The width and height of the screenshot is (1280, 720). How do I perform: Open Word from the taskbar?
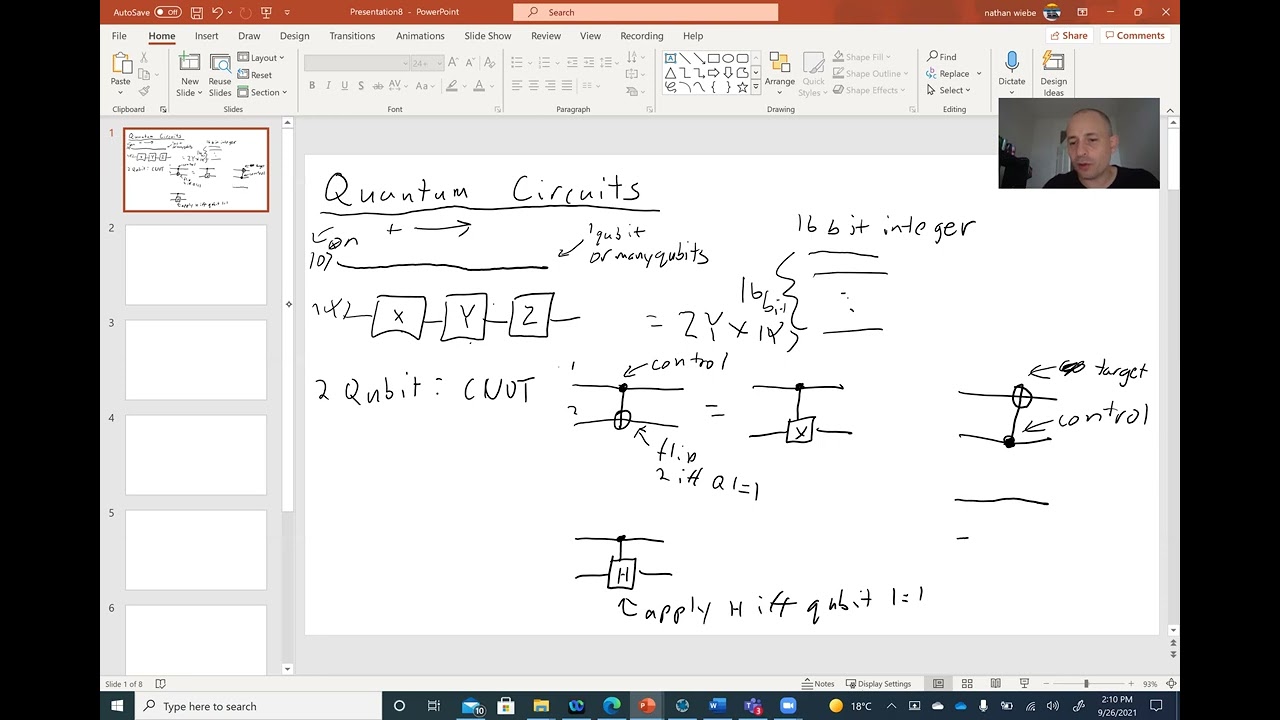(x=717, y=706)
